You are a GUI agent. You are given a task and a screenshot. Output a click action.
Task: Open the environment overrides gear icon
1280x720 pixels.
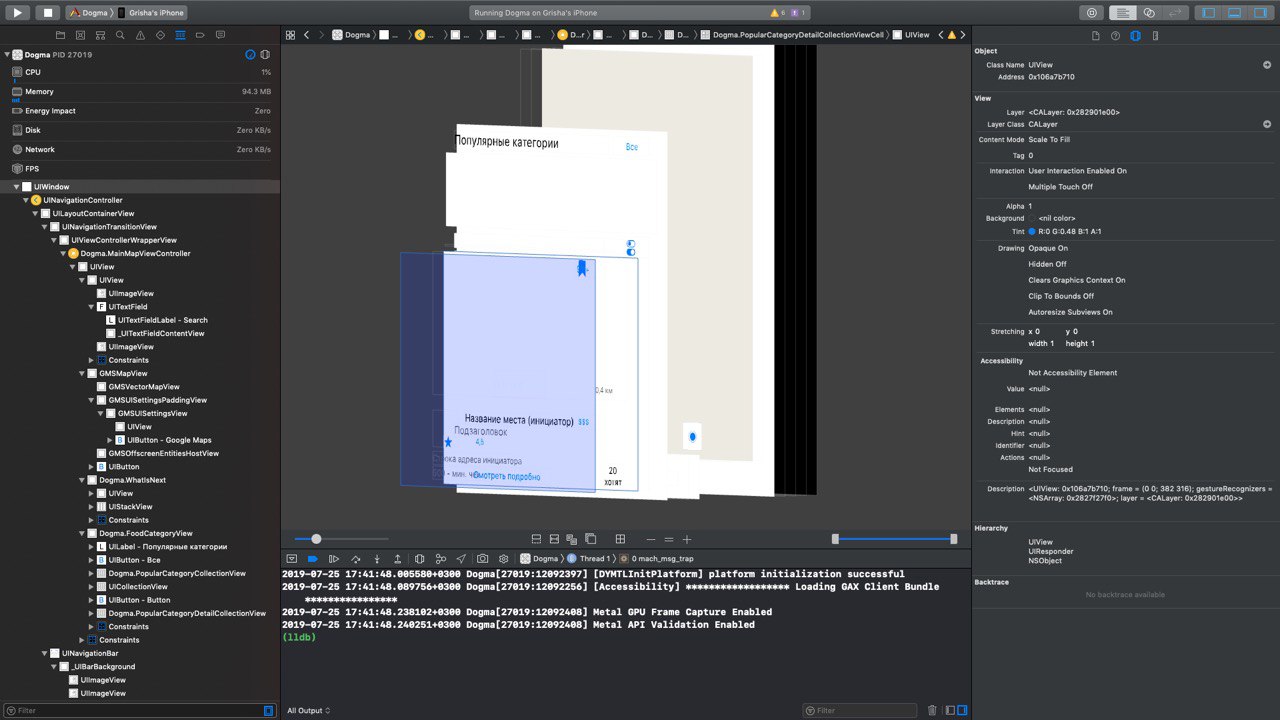pos(503,558)
